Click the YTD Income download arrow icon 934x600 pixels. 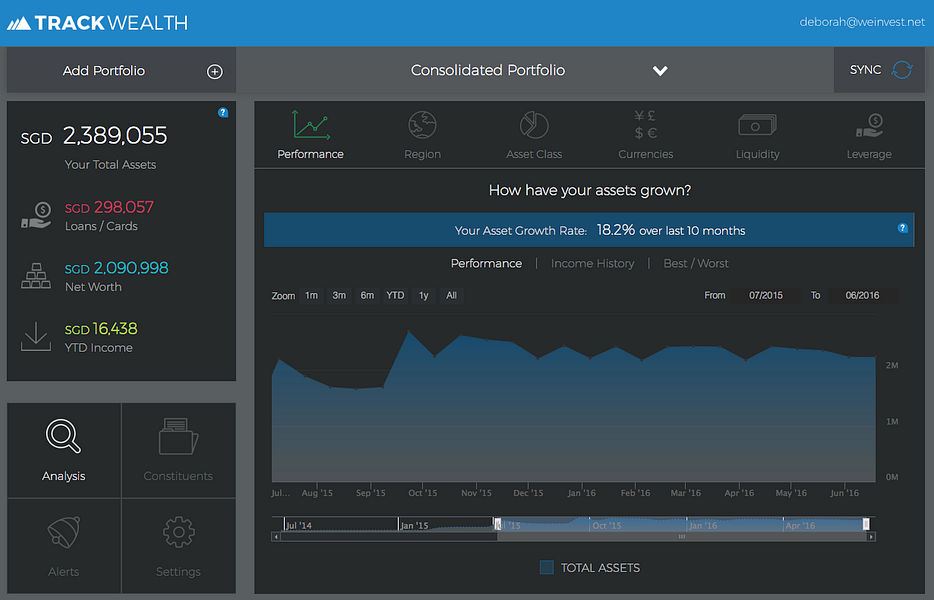[36, 337]
